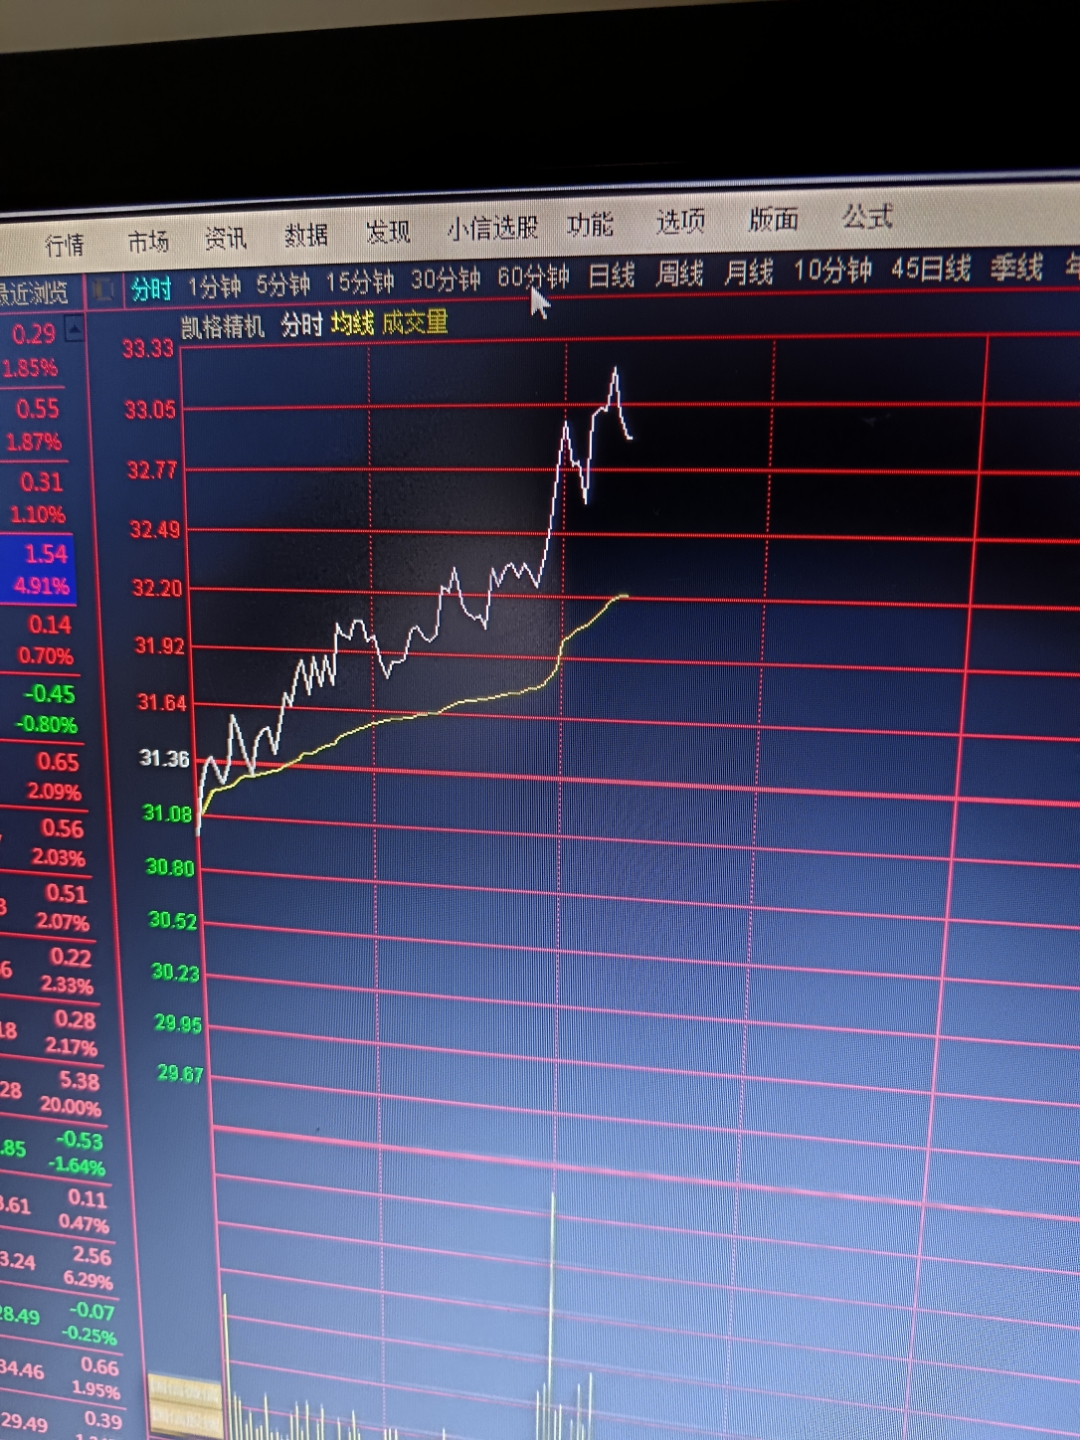Select the 45日线 period tab
1080x1440 pixels.
click(930, 268)
